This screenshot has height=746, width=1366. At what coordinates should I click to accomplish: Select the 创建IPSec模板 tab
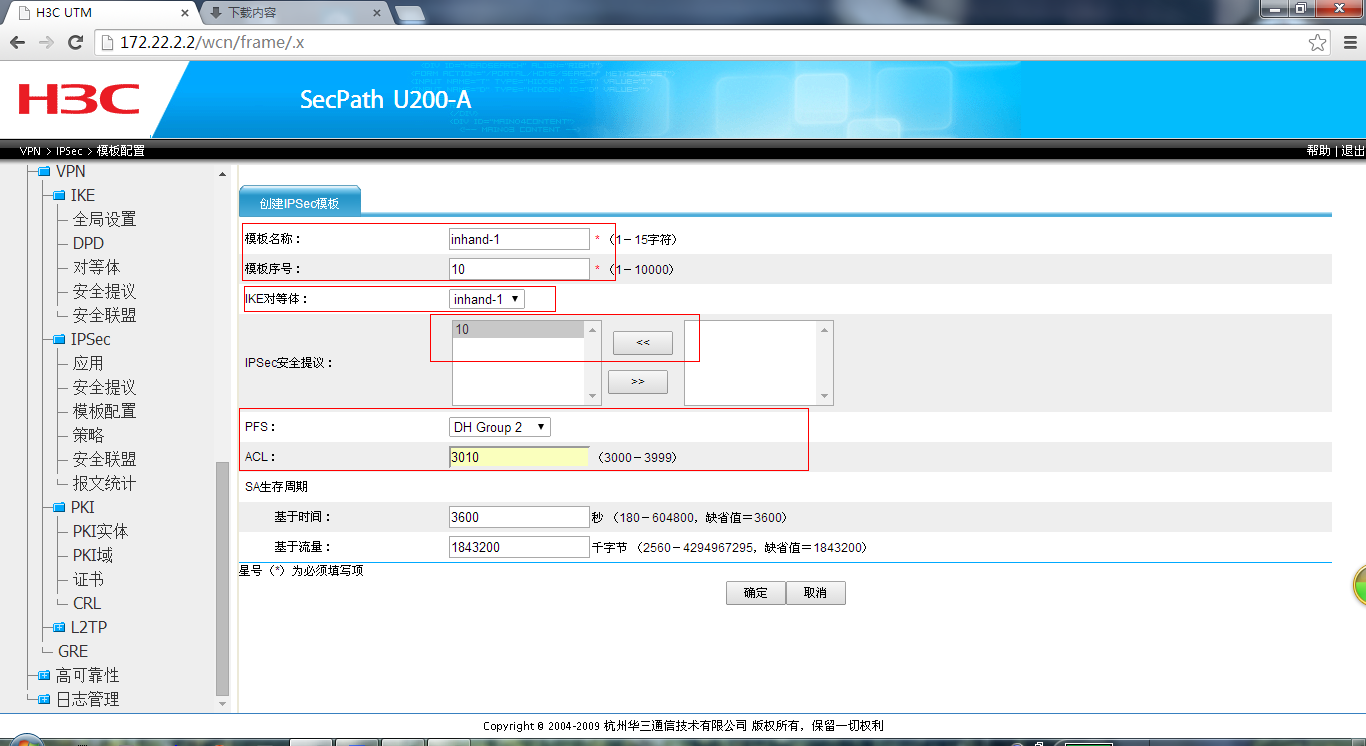299,203
